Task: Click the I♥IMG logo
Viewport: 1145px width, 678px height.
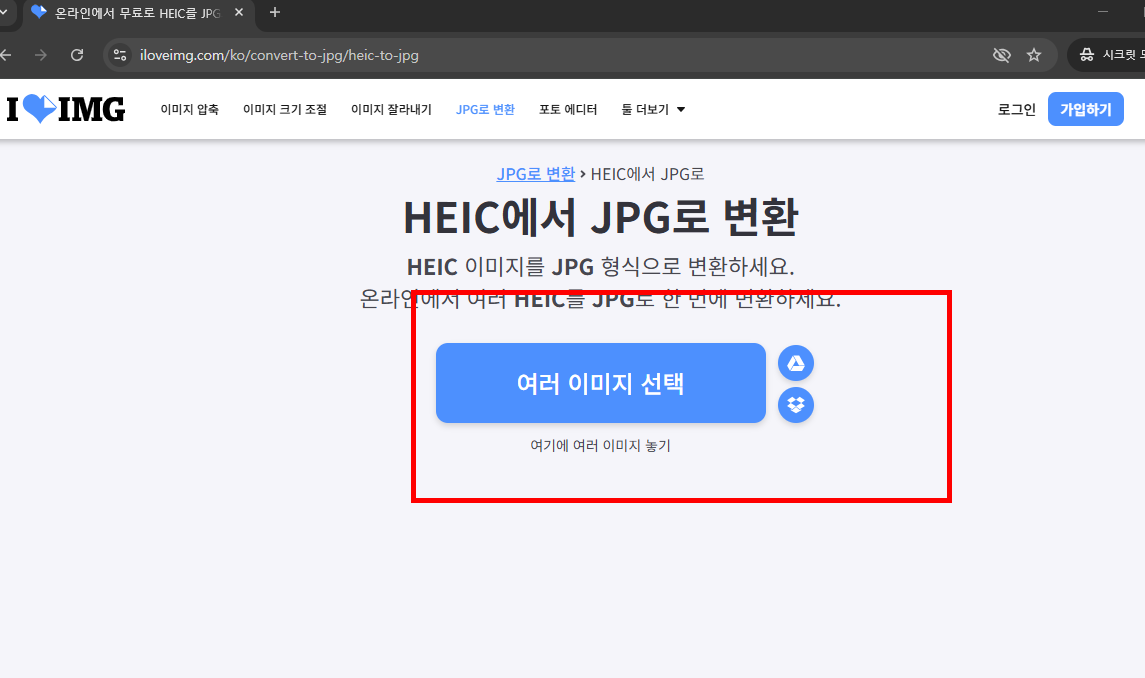Action: [x=66, y=109]
